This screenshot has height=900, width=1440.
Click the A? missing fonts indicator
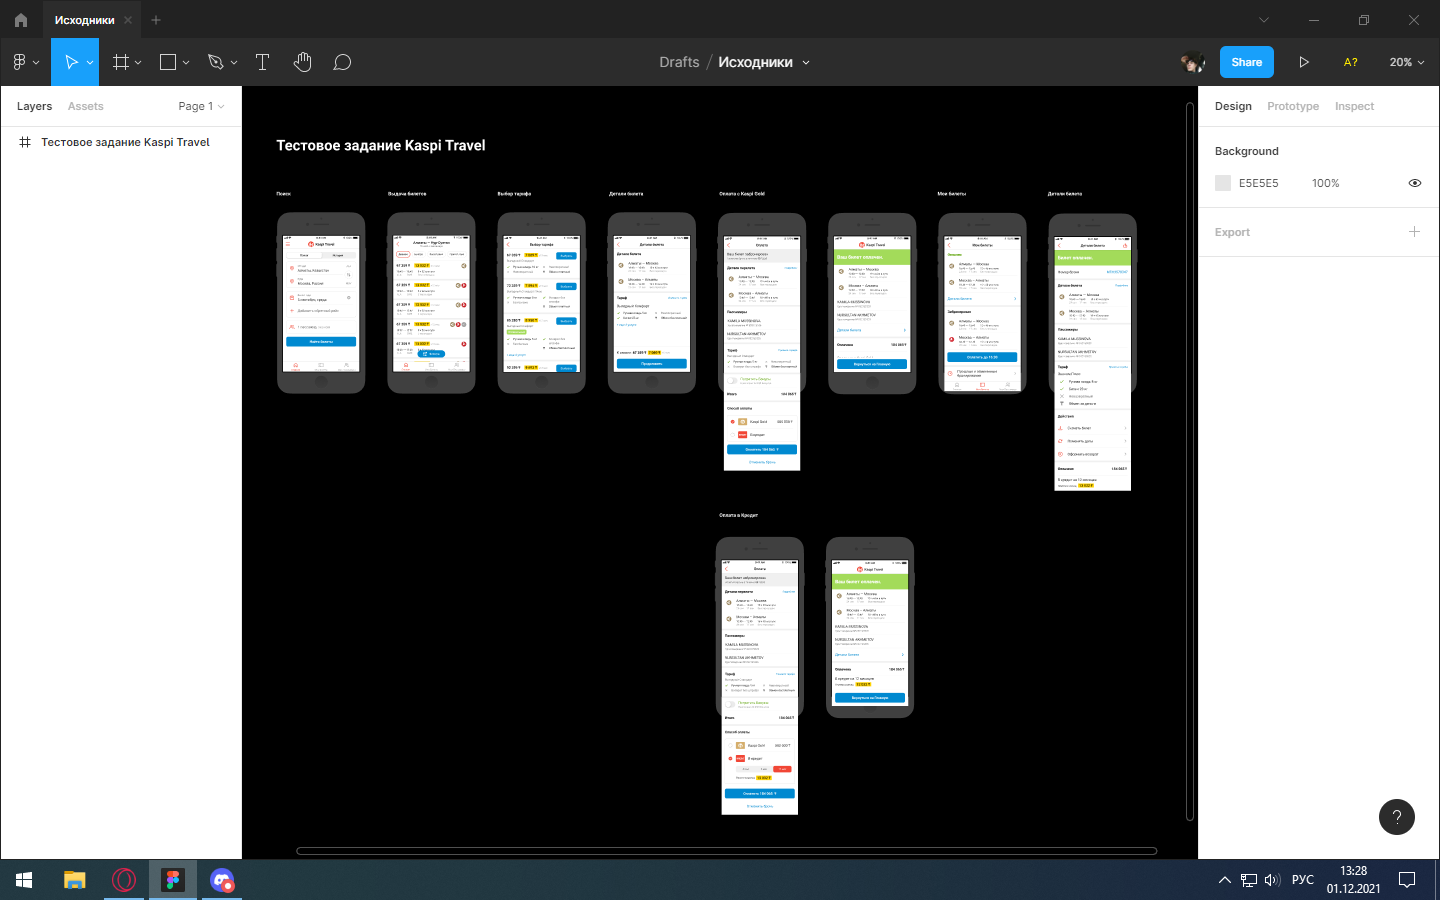(x=1351, y=62)
